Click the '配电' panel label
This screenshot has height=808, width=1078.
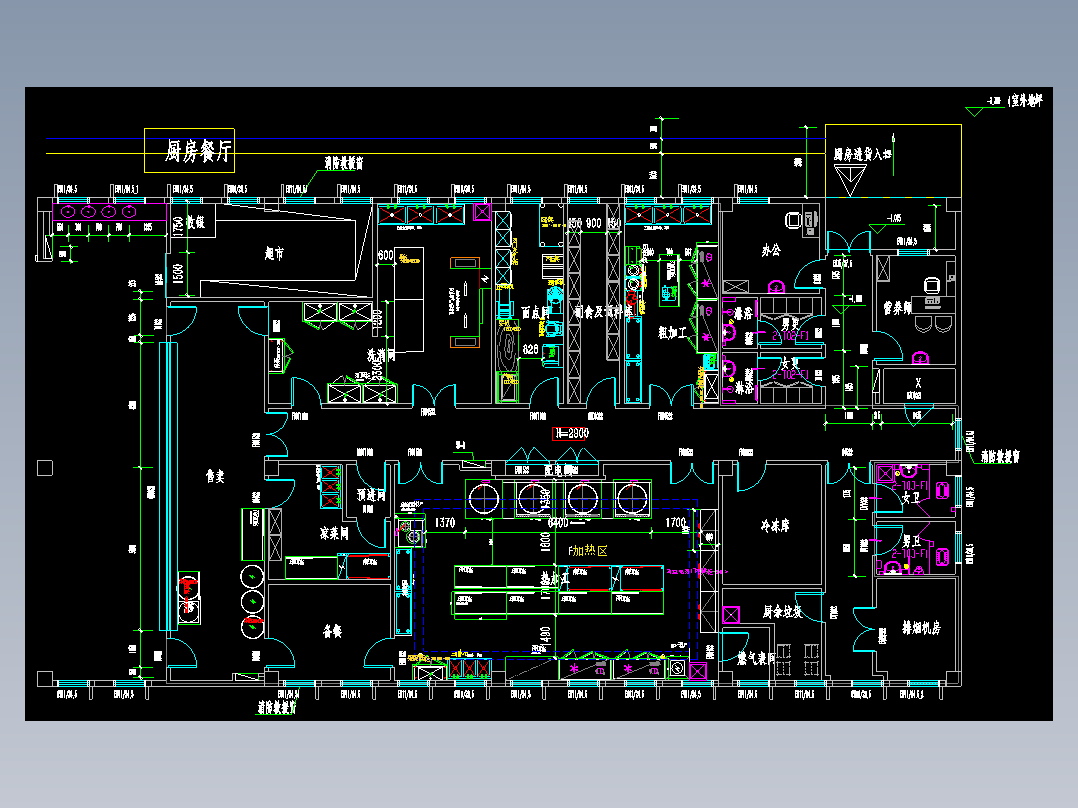tap(553, 471)
